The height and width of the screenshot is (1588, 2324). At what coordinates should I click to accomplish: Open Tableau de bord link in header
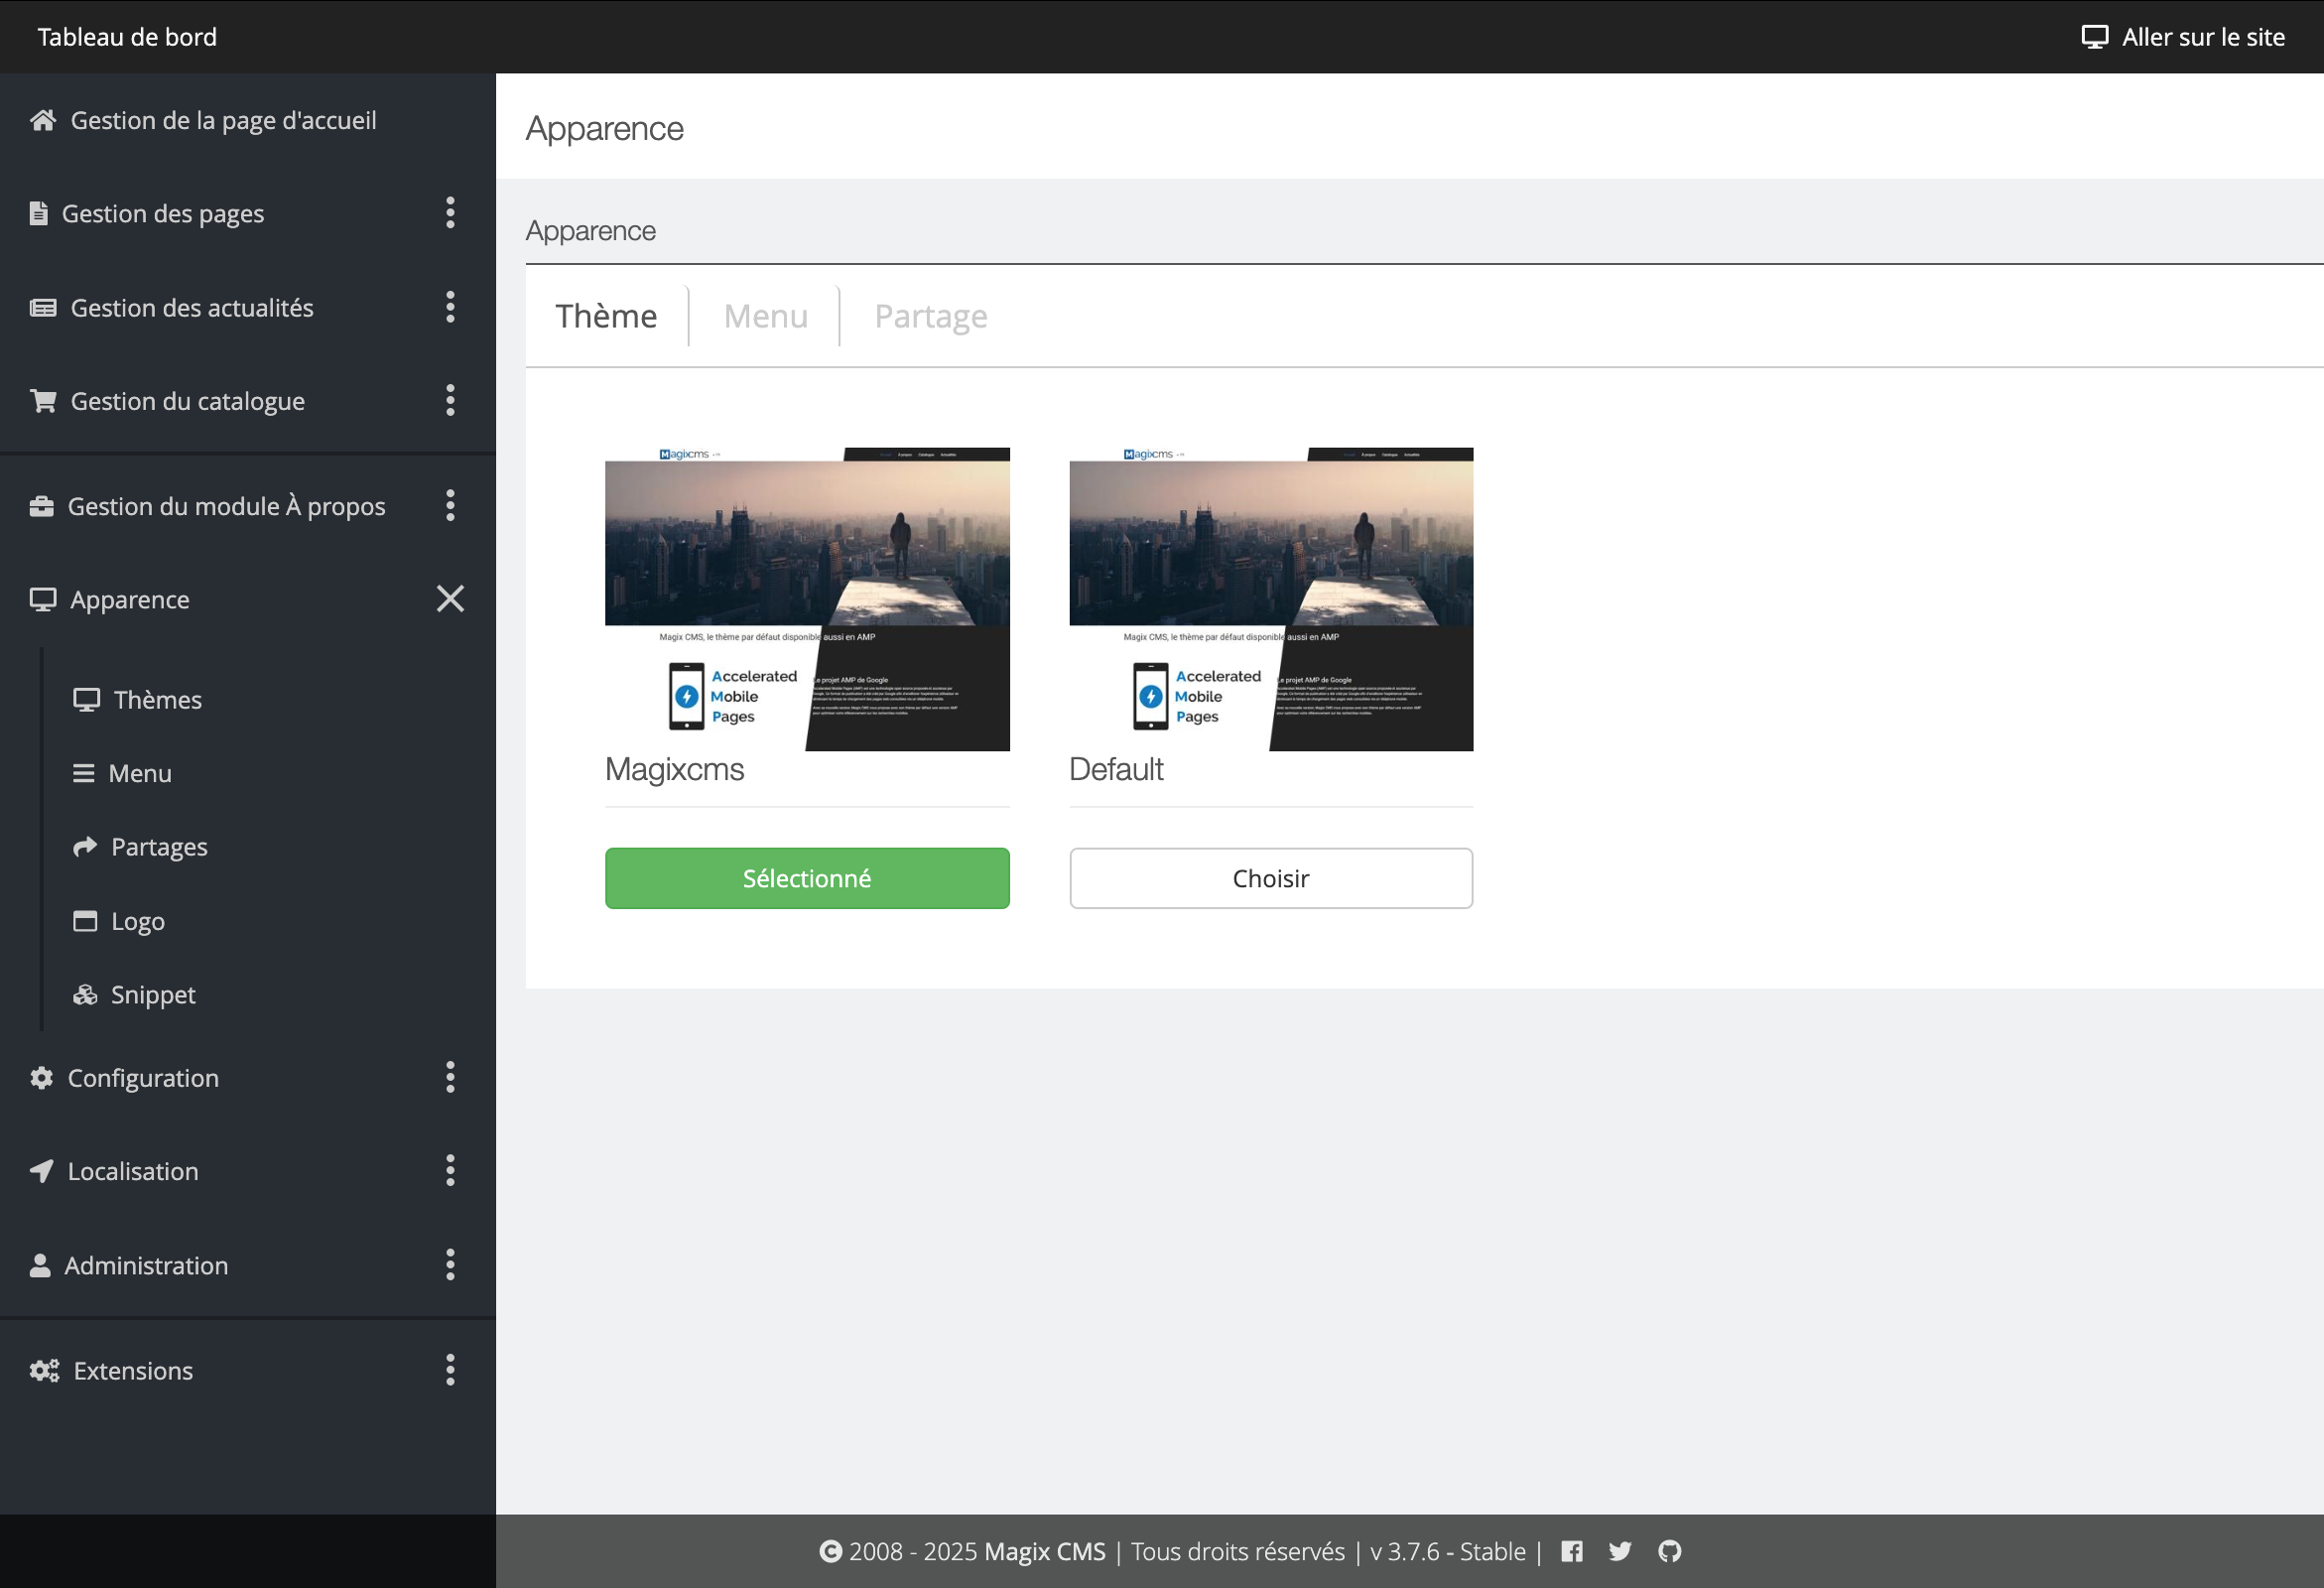(127, 37)
